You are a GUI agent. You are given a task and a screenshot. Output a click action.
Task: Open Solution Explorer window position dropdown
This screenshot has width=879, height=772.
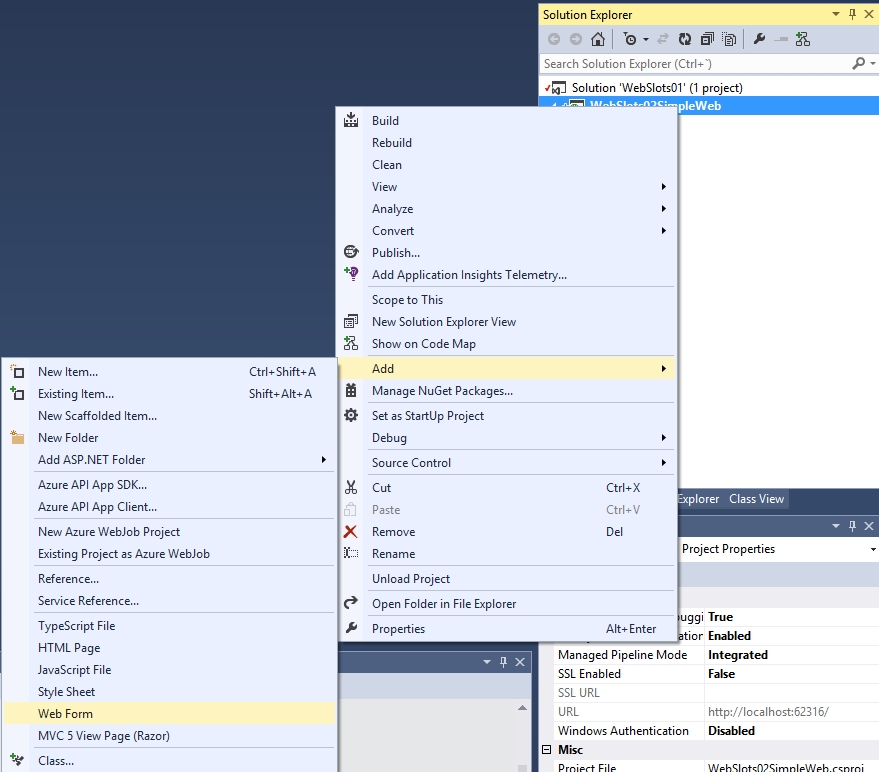(836, 15)
